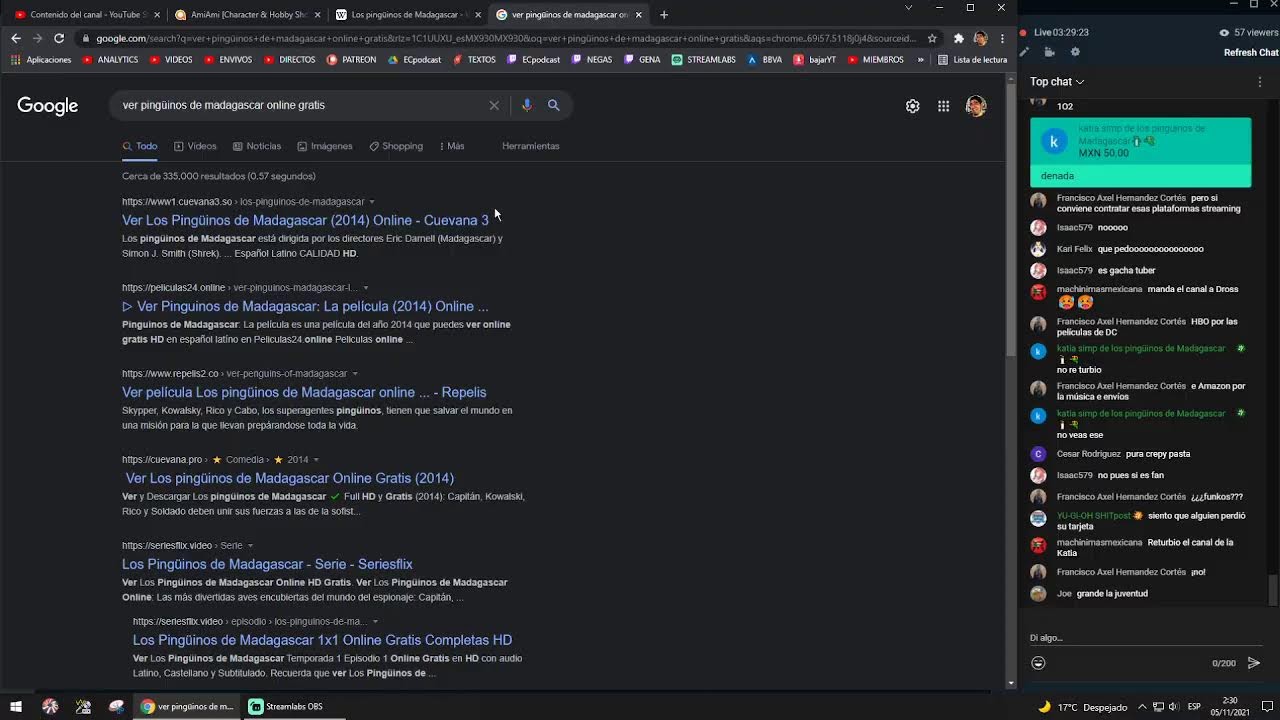Image resolution: width=1280 pixels, height=720 pixels.
Task: Open the repelis2 result options arrow
Action: coord(355,374)
